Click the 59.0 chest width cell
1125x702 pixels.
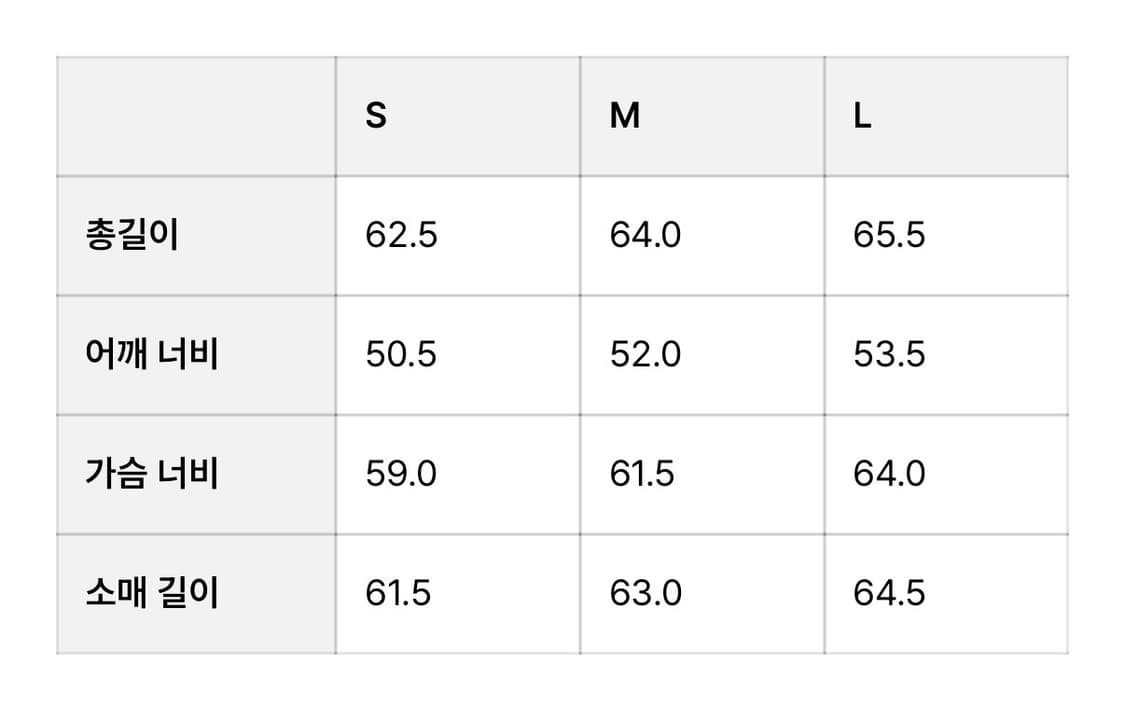401,474
